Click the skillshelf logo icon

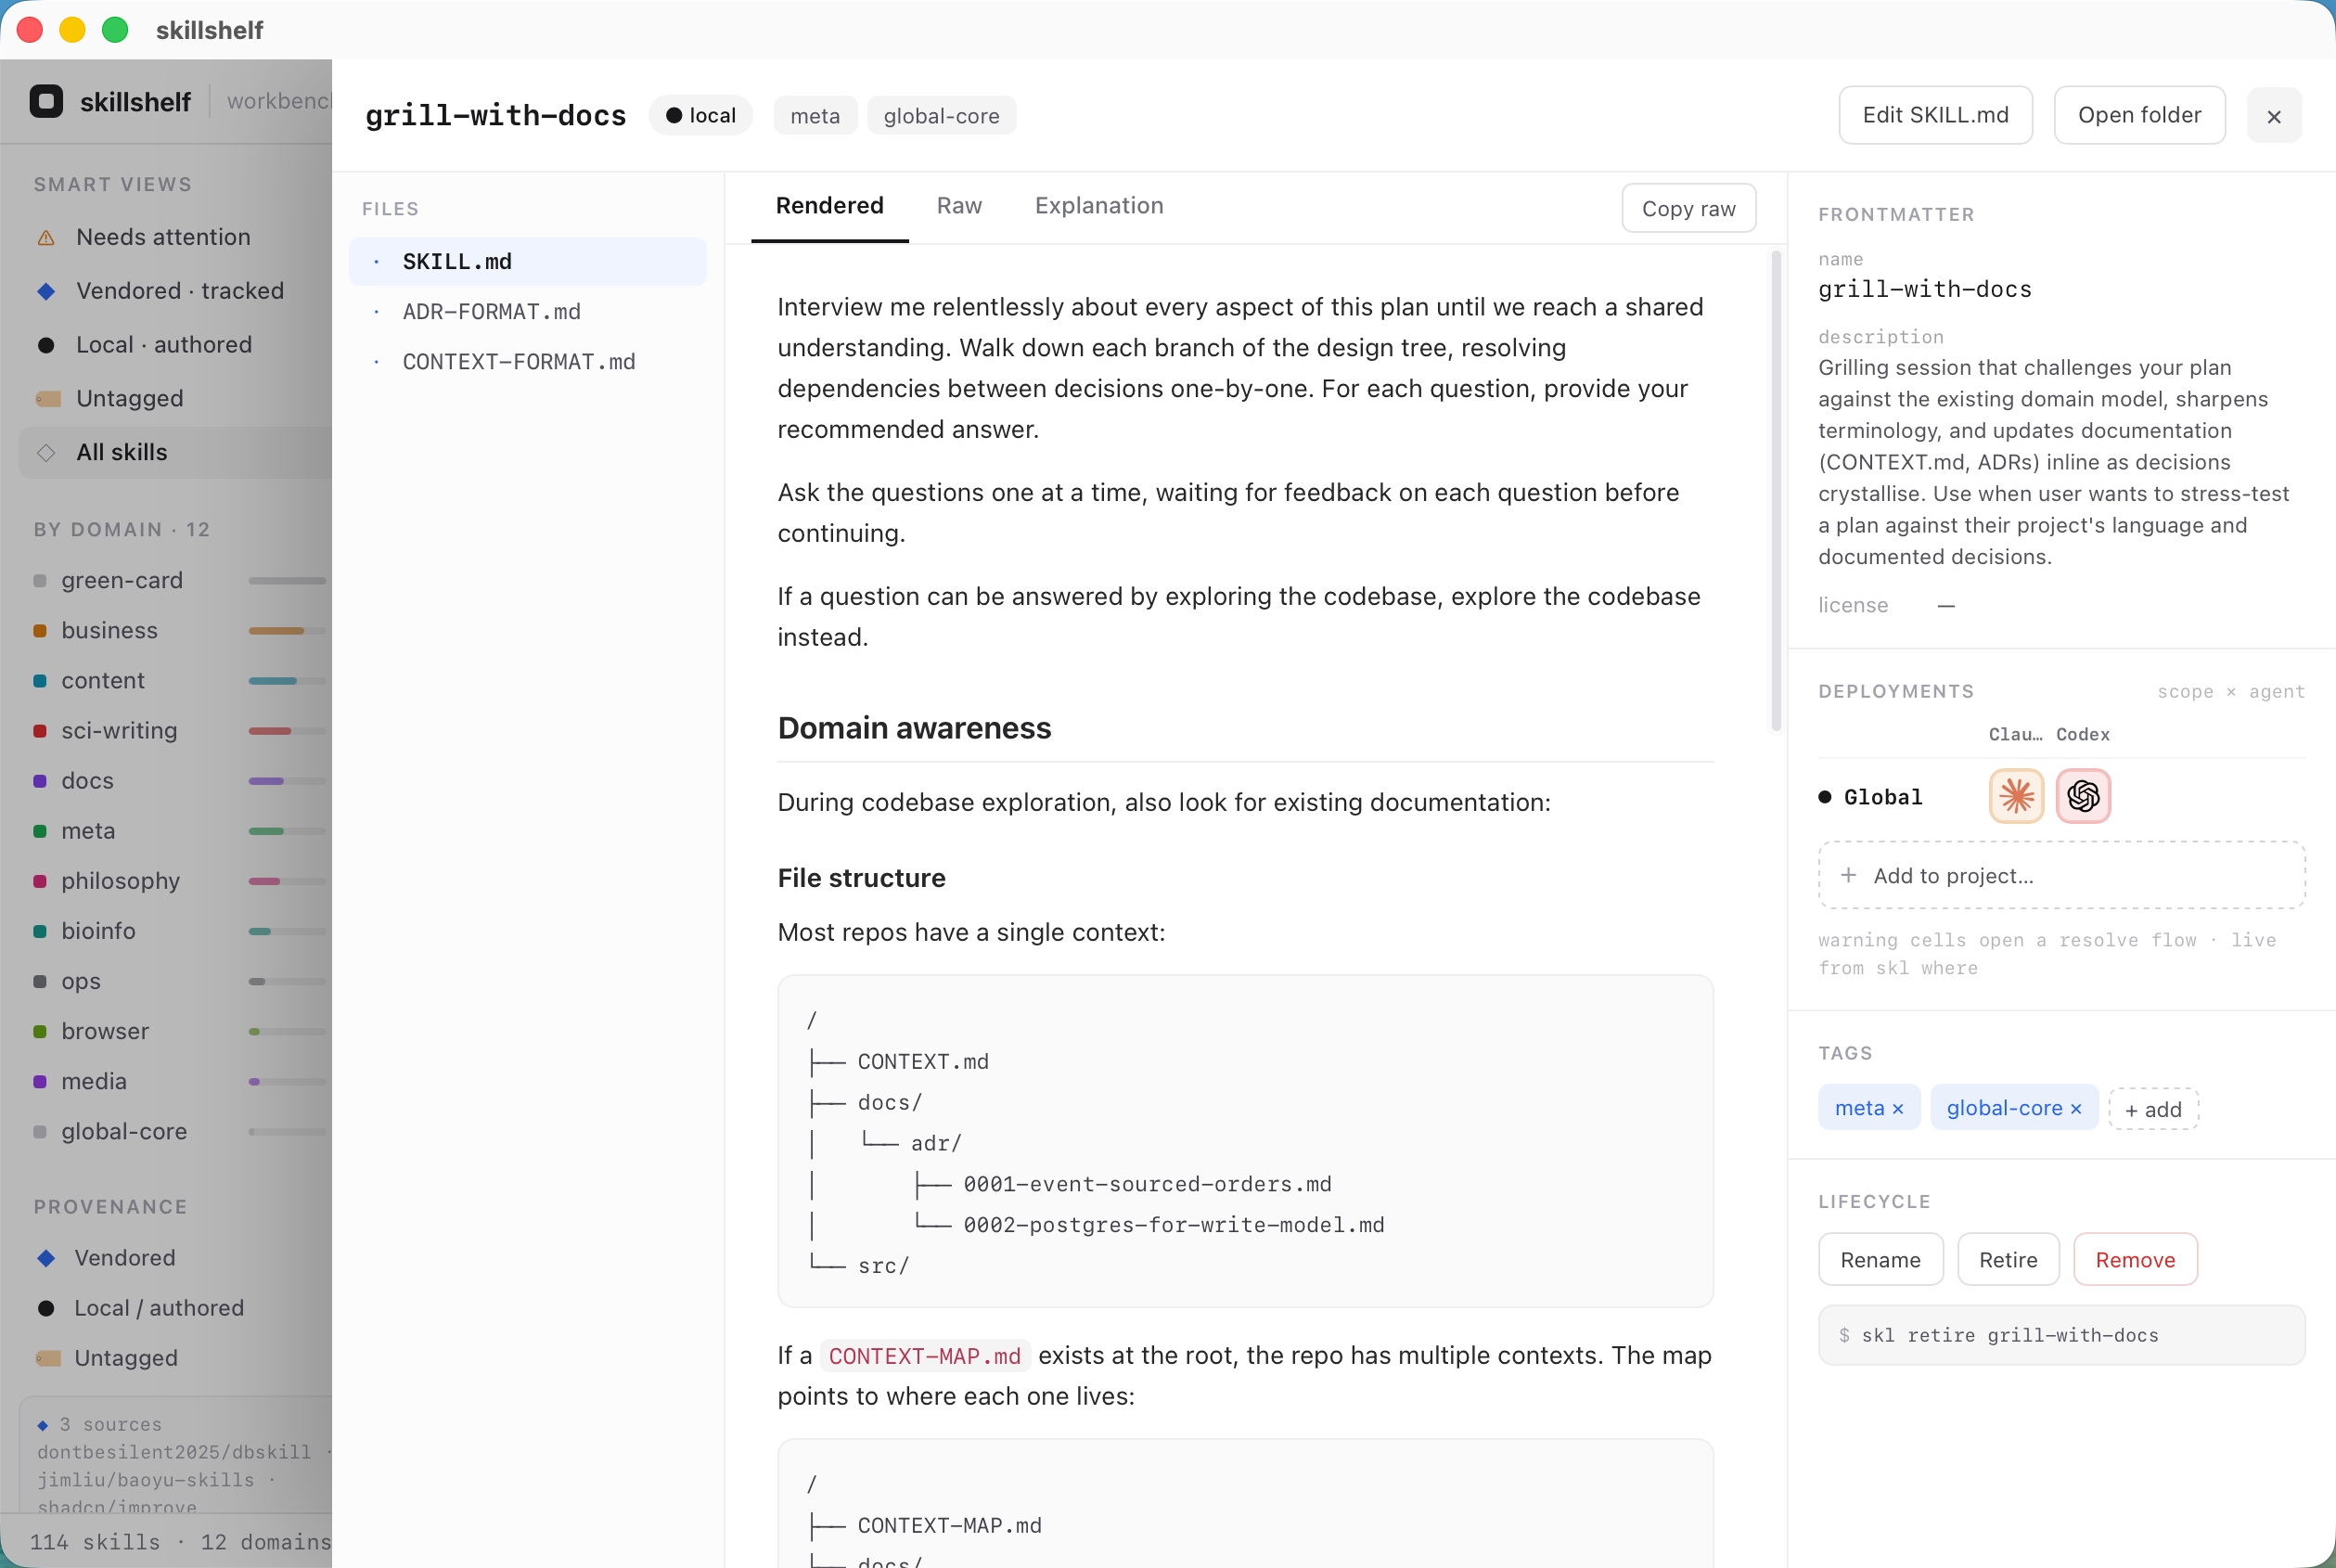click(46, 101)
